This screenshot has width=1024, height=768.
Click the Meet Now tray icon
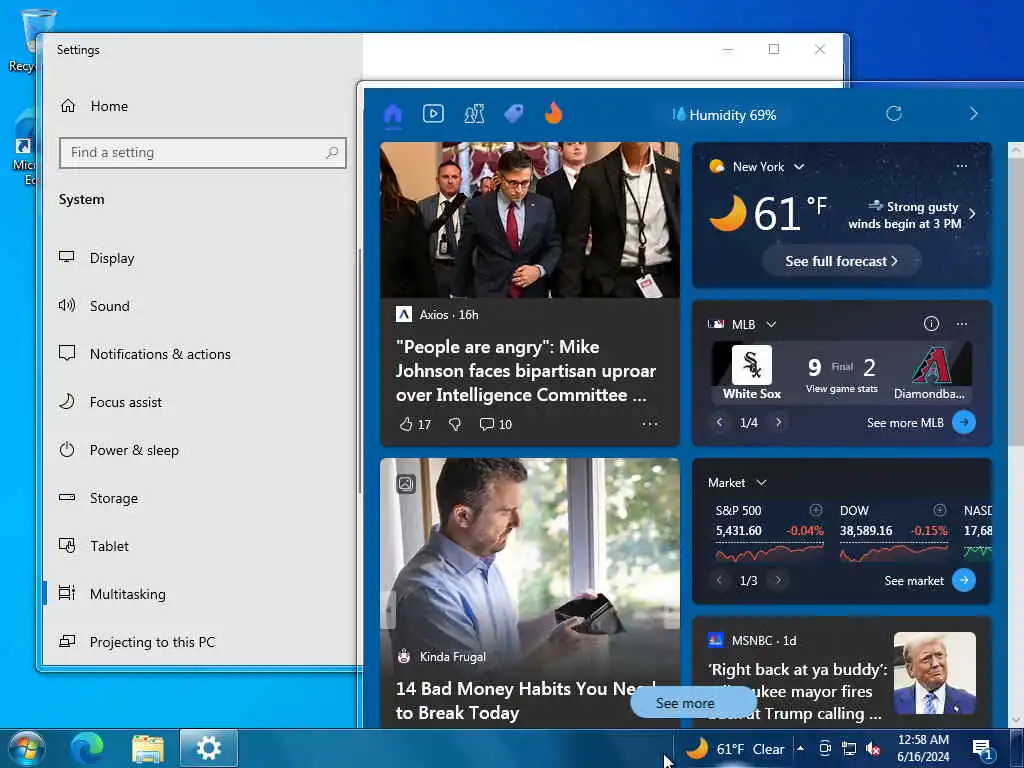pyautogui.click(x=825, y=748)
